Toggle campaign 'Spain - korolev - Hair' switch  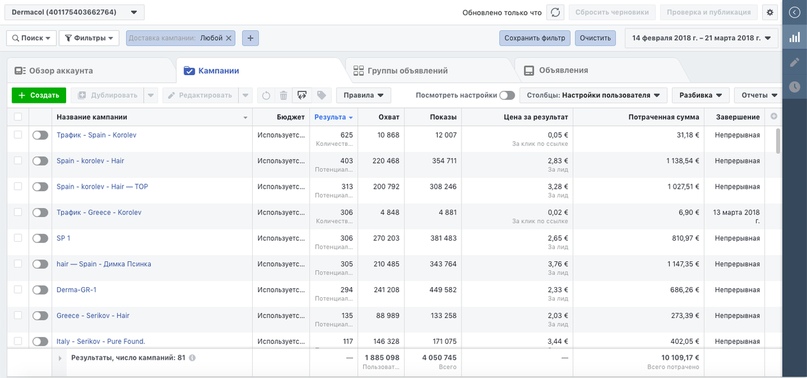pyautogui.click(x=40, y=161)
